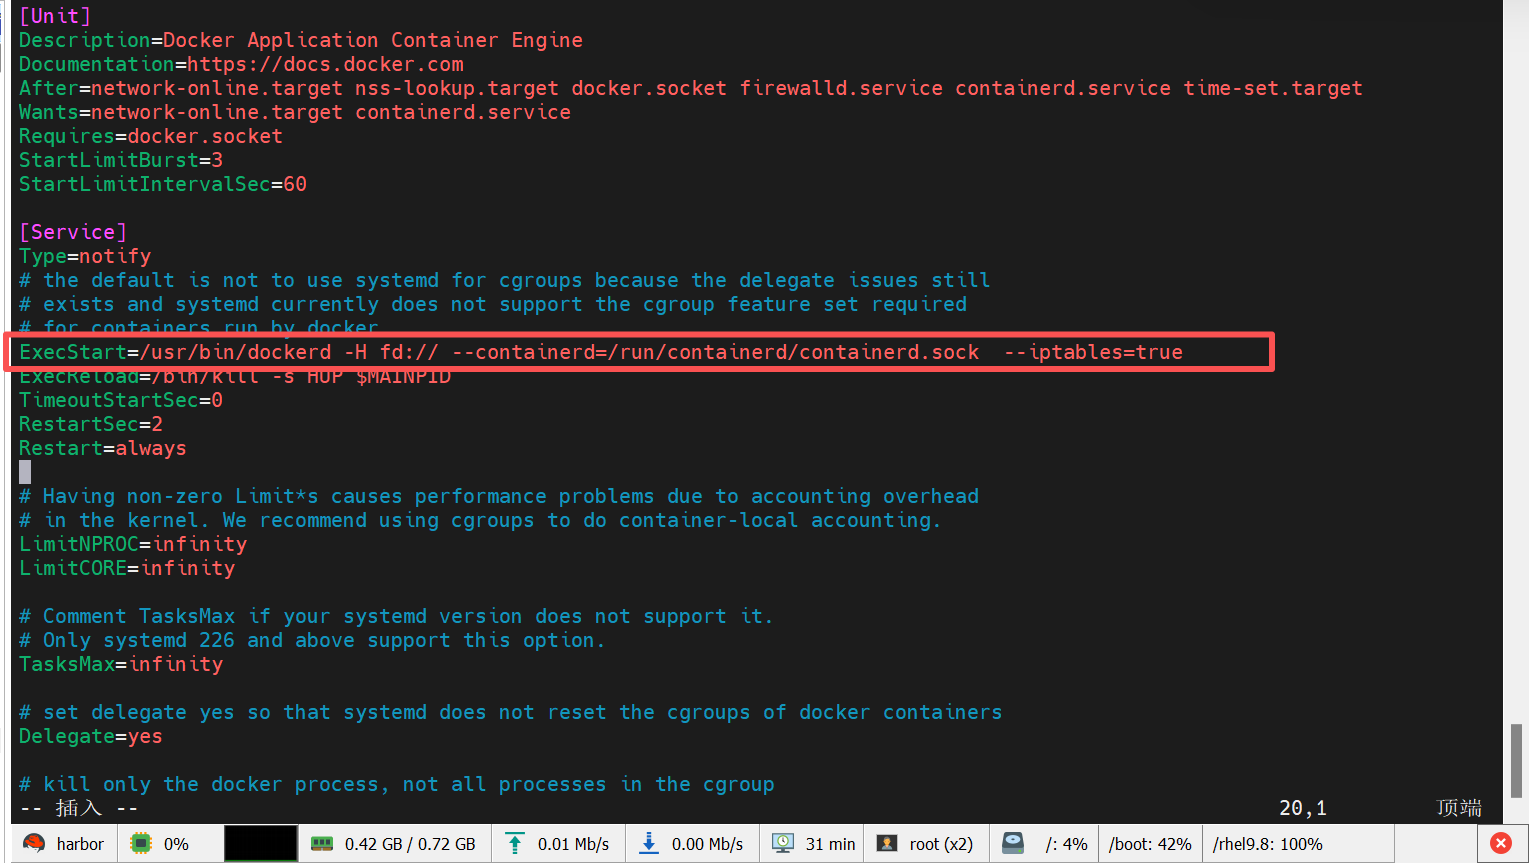
Task: Place cursor on the '[Service]' section header
Action: (73, 232)
